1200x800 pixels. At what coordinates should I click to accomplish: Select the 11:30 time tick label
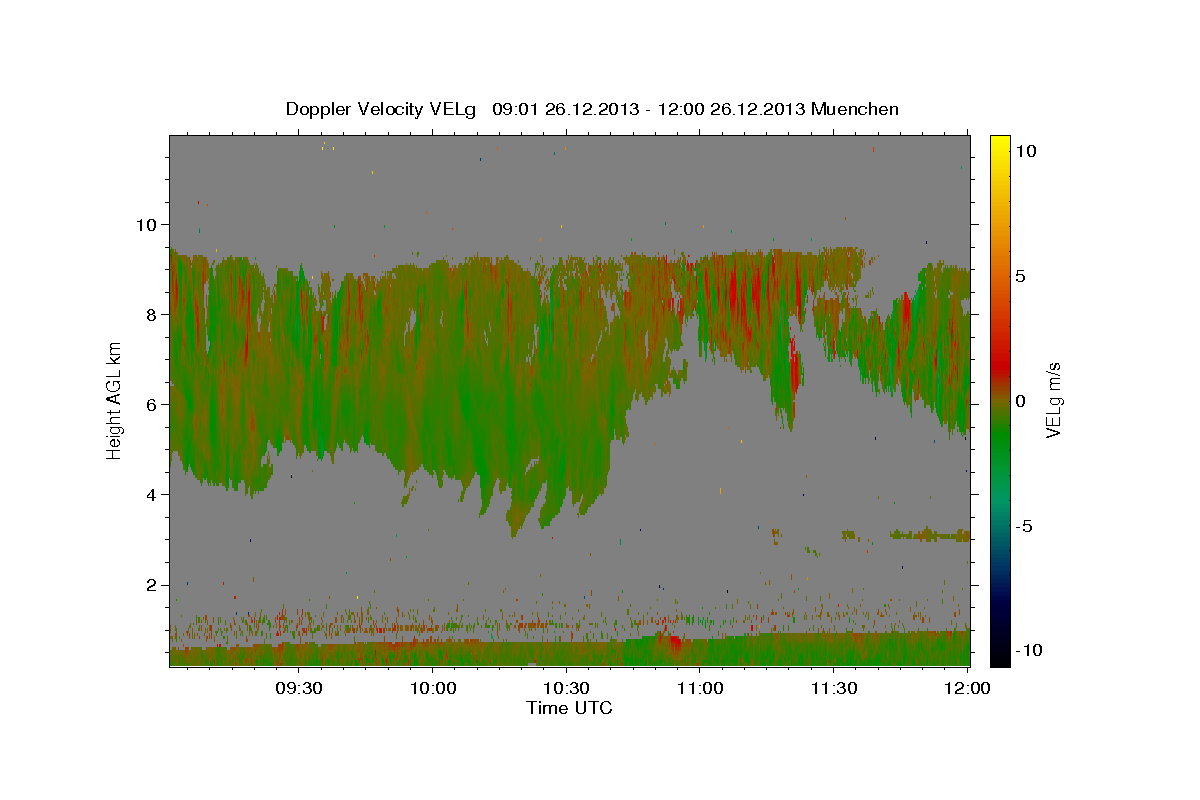[x=833, y=689]
